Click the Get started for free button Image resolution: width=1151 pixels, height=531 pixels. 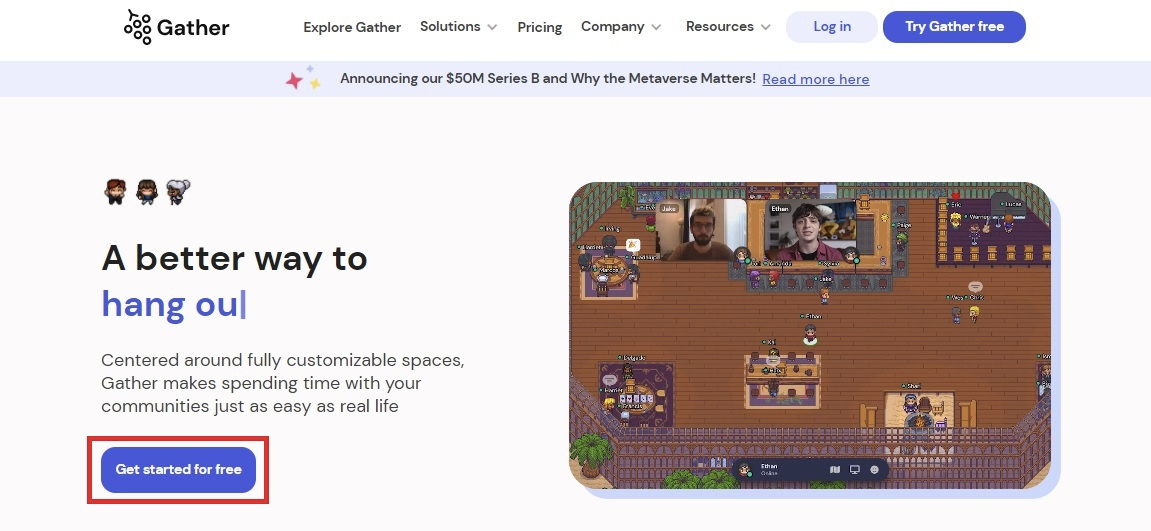(178, 469)
